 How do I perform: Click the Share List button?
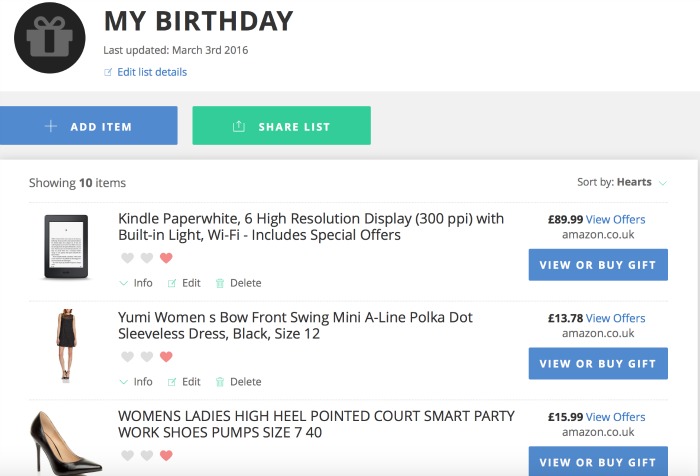tap(281, 125)
